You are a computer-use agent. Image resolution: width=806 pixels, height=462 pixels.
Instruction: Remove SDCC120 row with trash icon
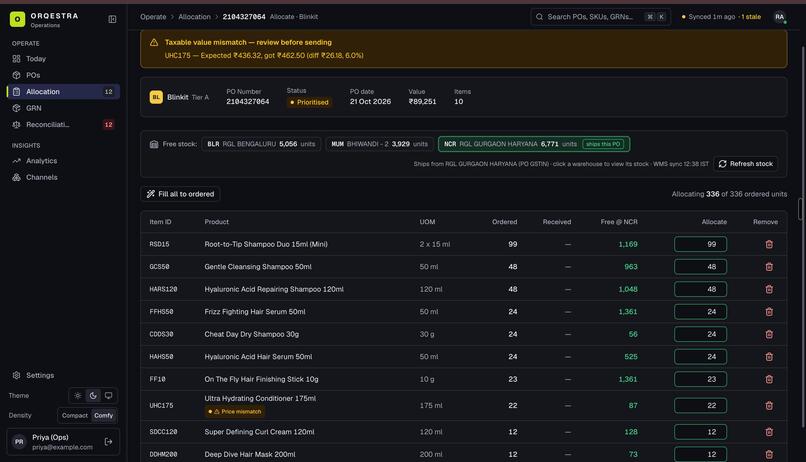coord(769,432)
